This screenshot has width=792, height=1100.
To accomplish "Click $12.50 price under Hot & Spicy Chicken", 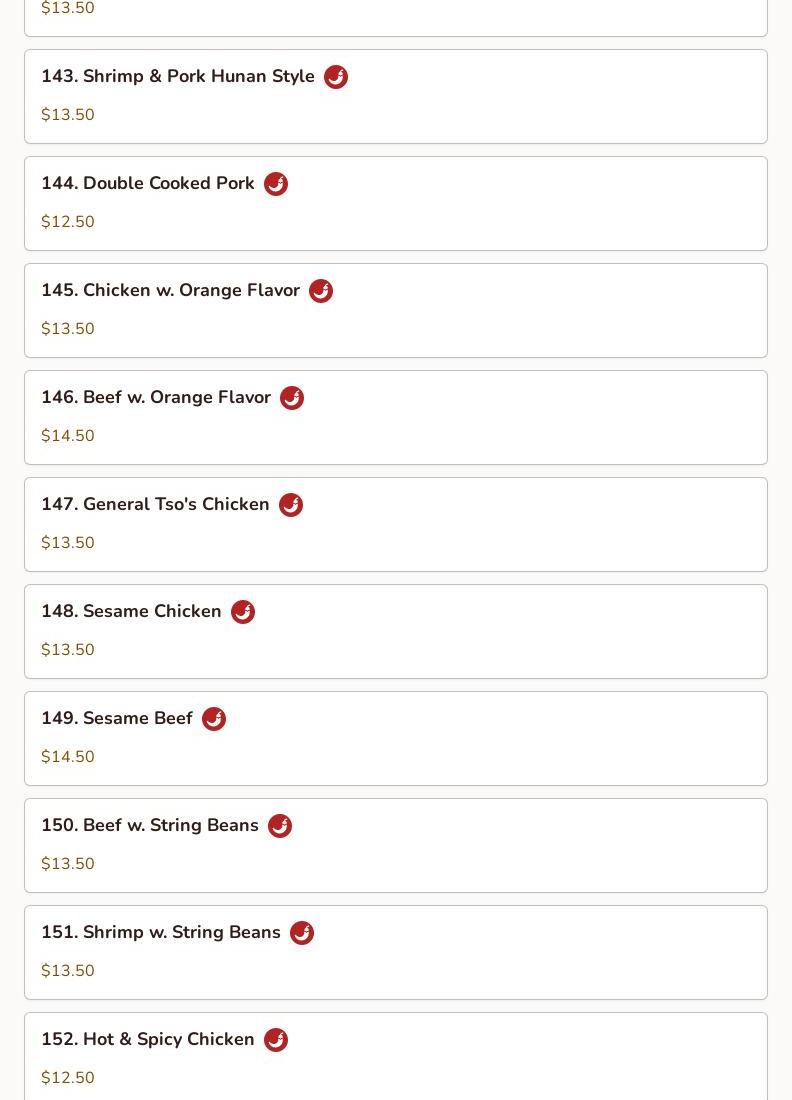I will pyautogui.click(x=67, y=1078).
